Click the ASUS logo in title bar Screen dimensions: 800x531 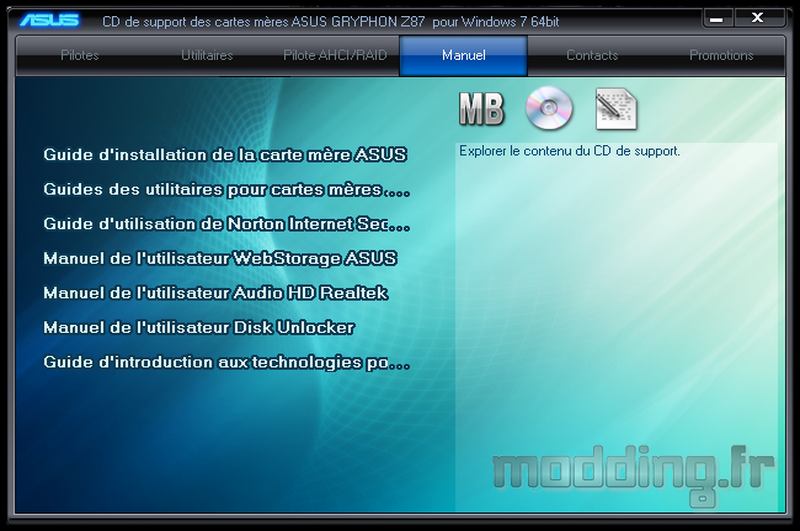point(49,20)
